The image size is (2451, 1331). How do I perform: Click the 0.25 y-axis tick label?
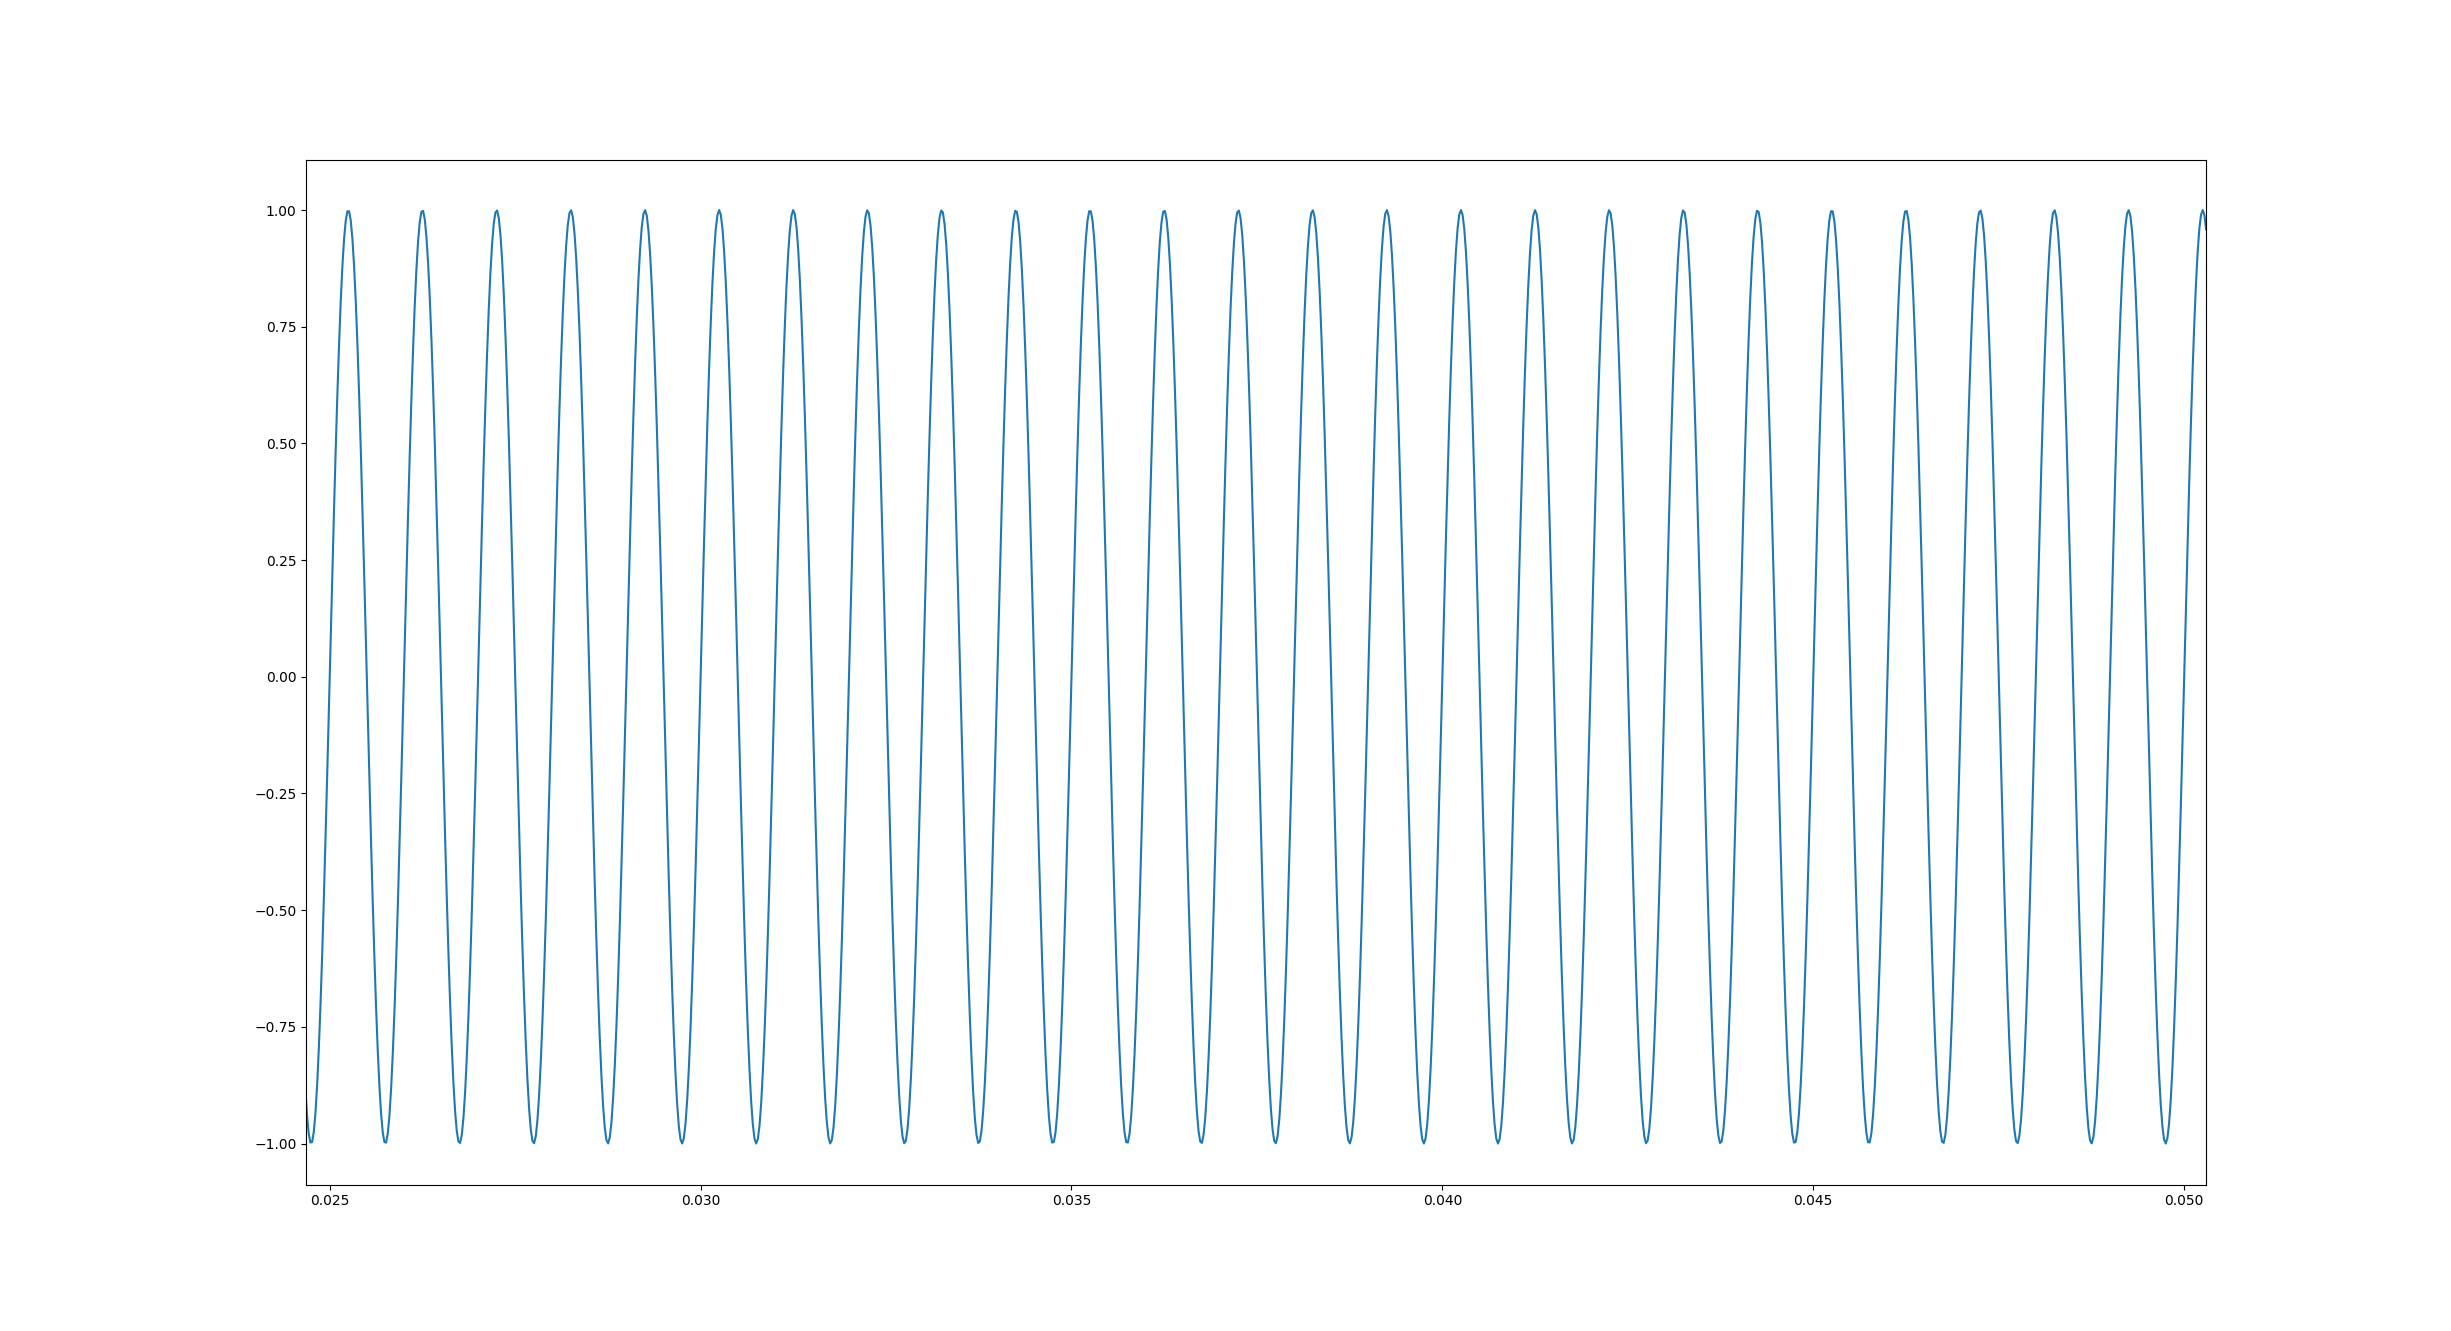[281, 561]
